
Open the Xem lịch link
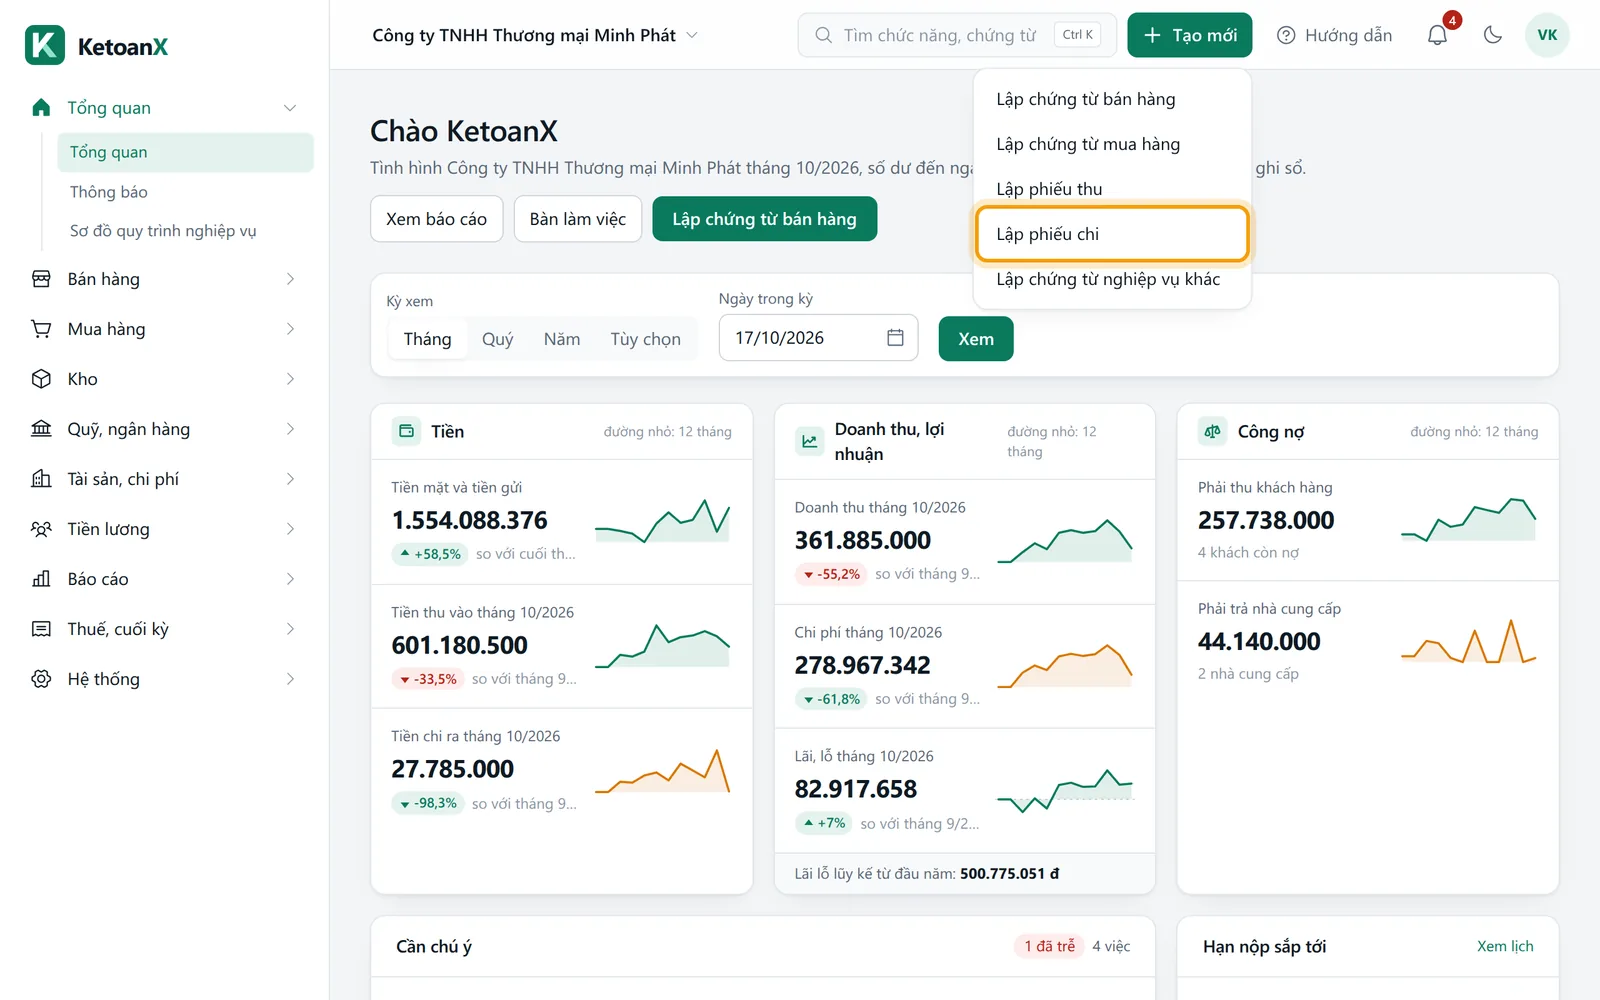coord(1505,946)
